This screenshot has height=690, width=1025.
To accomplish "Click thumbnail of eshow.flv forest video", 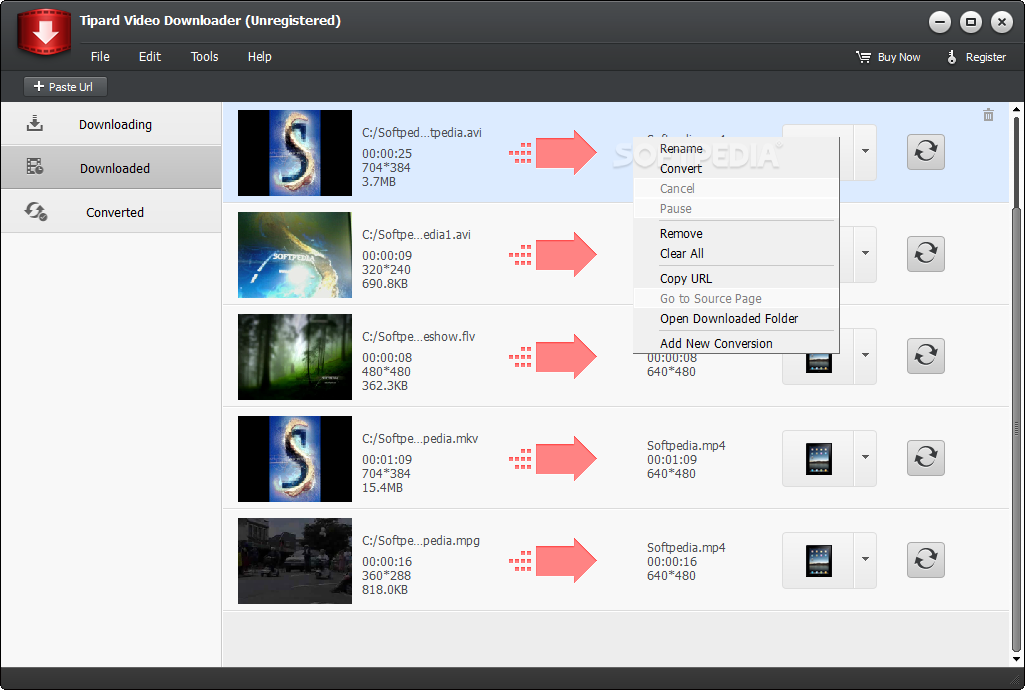I will 295,357.
